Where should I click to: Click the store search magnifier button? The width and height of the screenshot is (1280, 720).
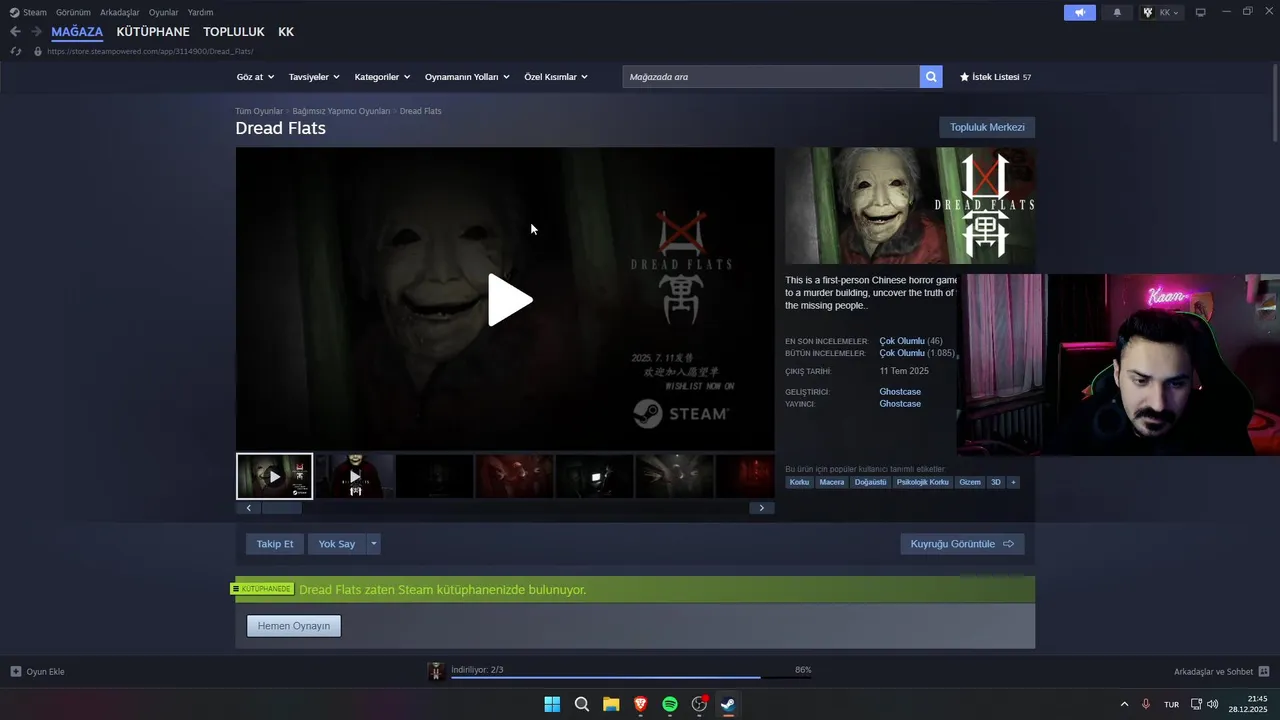(931, 77)
